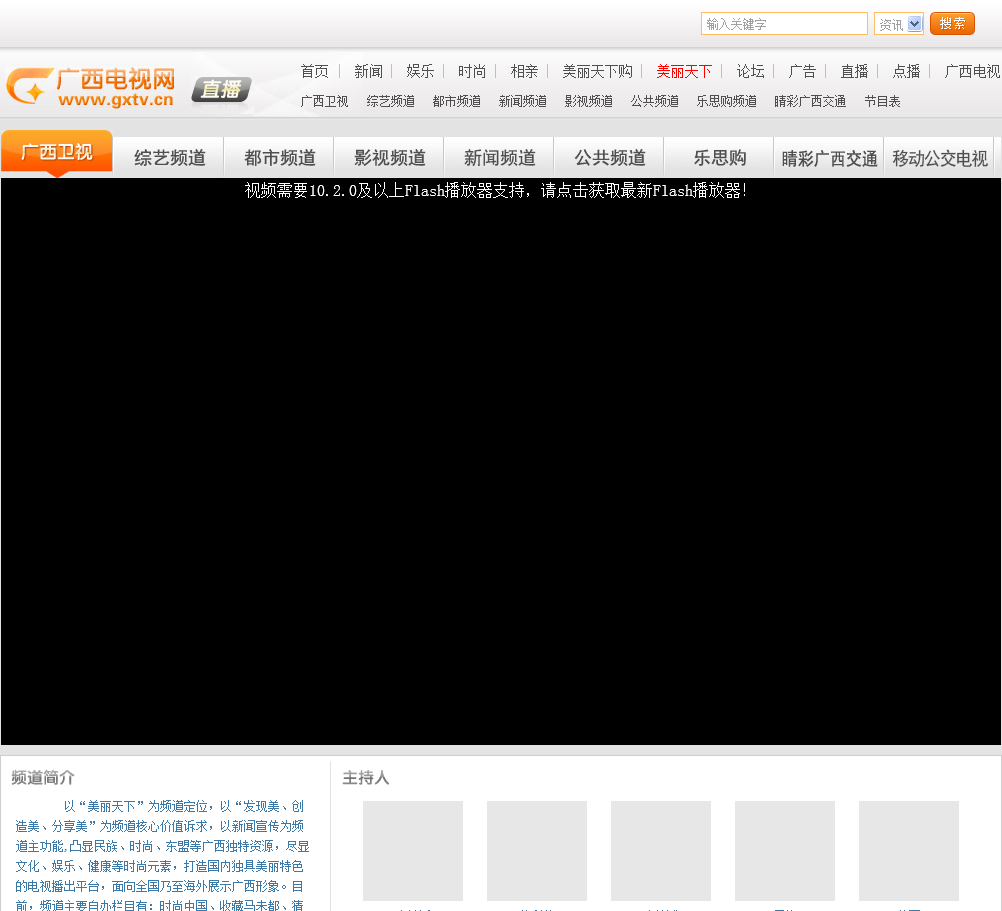Click the fifth 主持人 host thumbnail
The image size is (1002, 911).
click(x=909, y=851)
